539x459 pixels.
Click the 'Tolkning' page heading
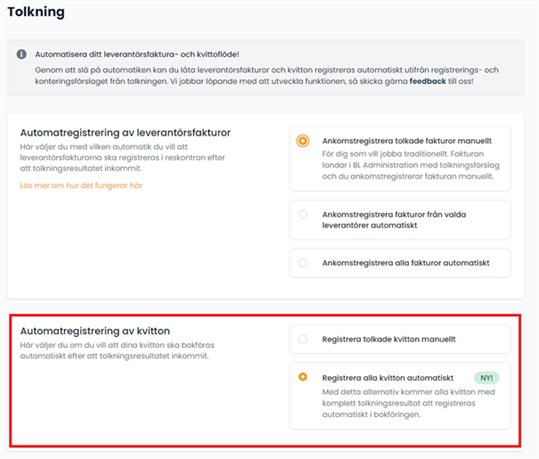pyautogui.click(x=36, y=12)
